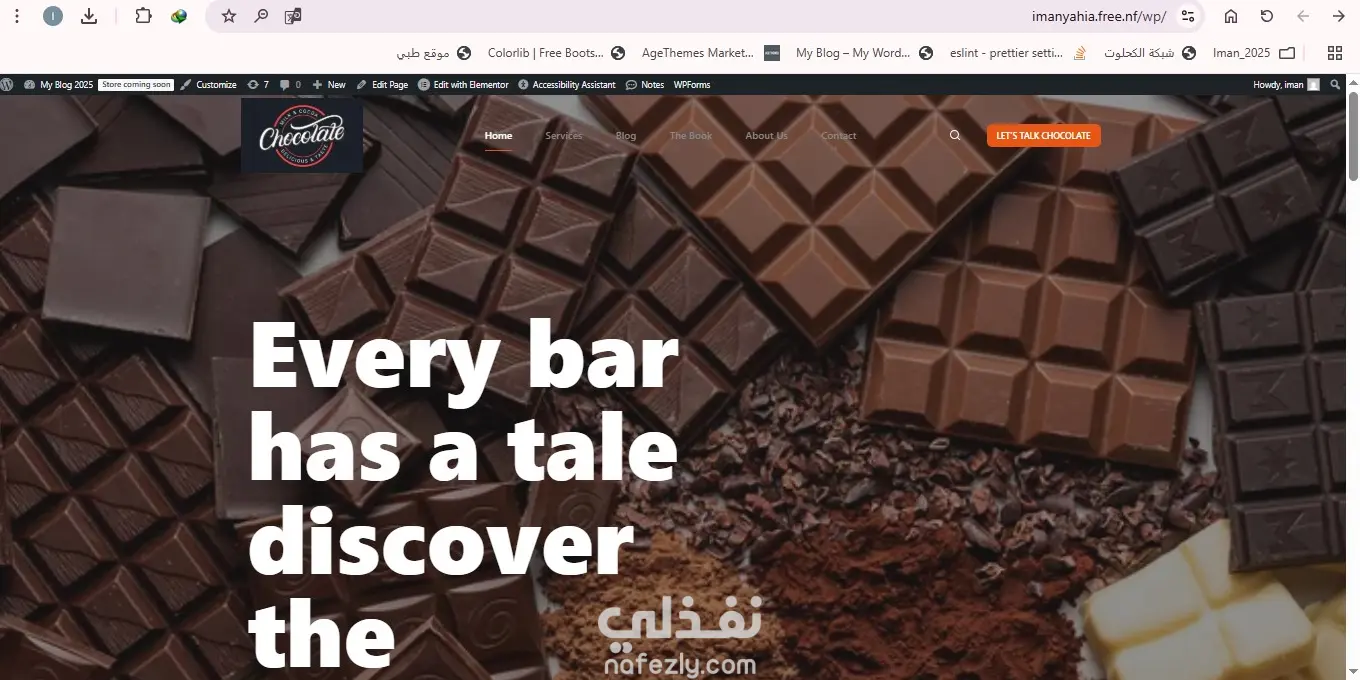
Task: Click the Chocolate site logo
Action: tap(302, 135)
